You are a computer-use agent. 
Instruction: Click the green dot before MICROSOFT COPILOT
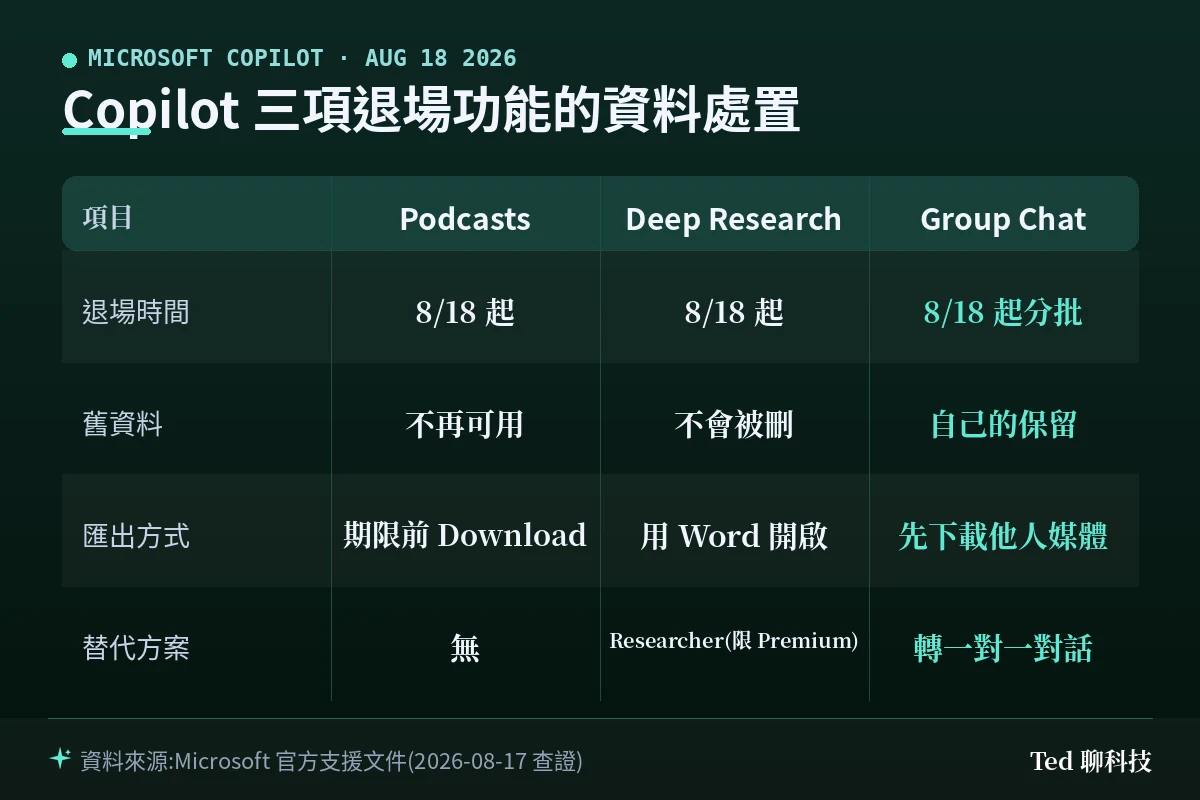coord(69,60)
